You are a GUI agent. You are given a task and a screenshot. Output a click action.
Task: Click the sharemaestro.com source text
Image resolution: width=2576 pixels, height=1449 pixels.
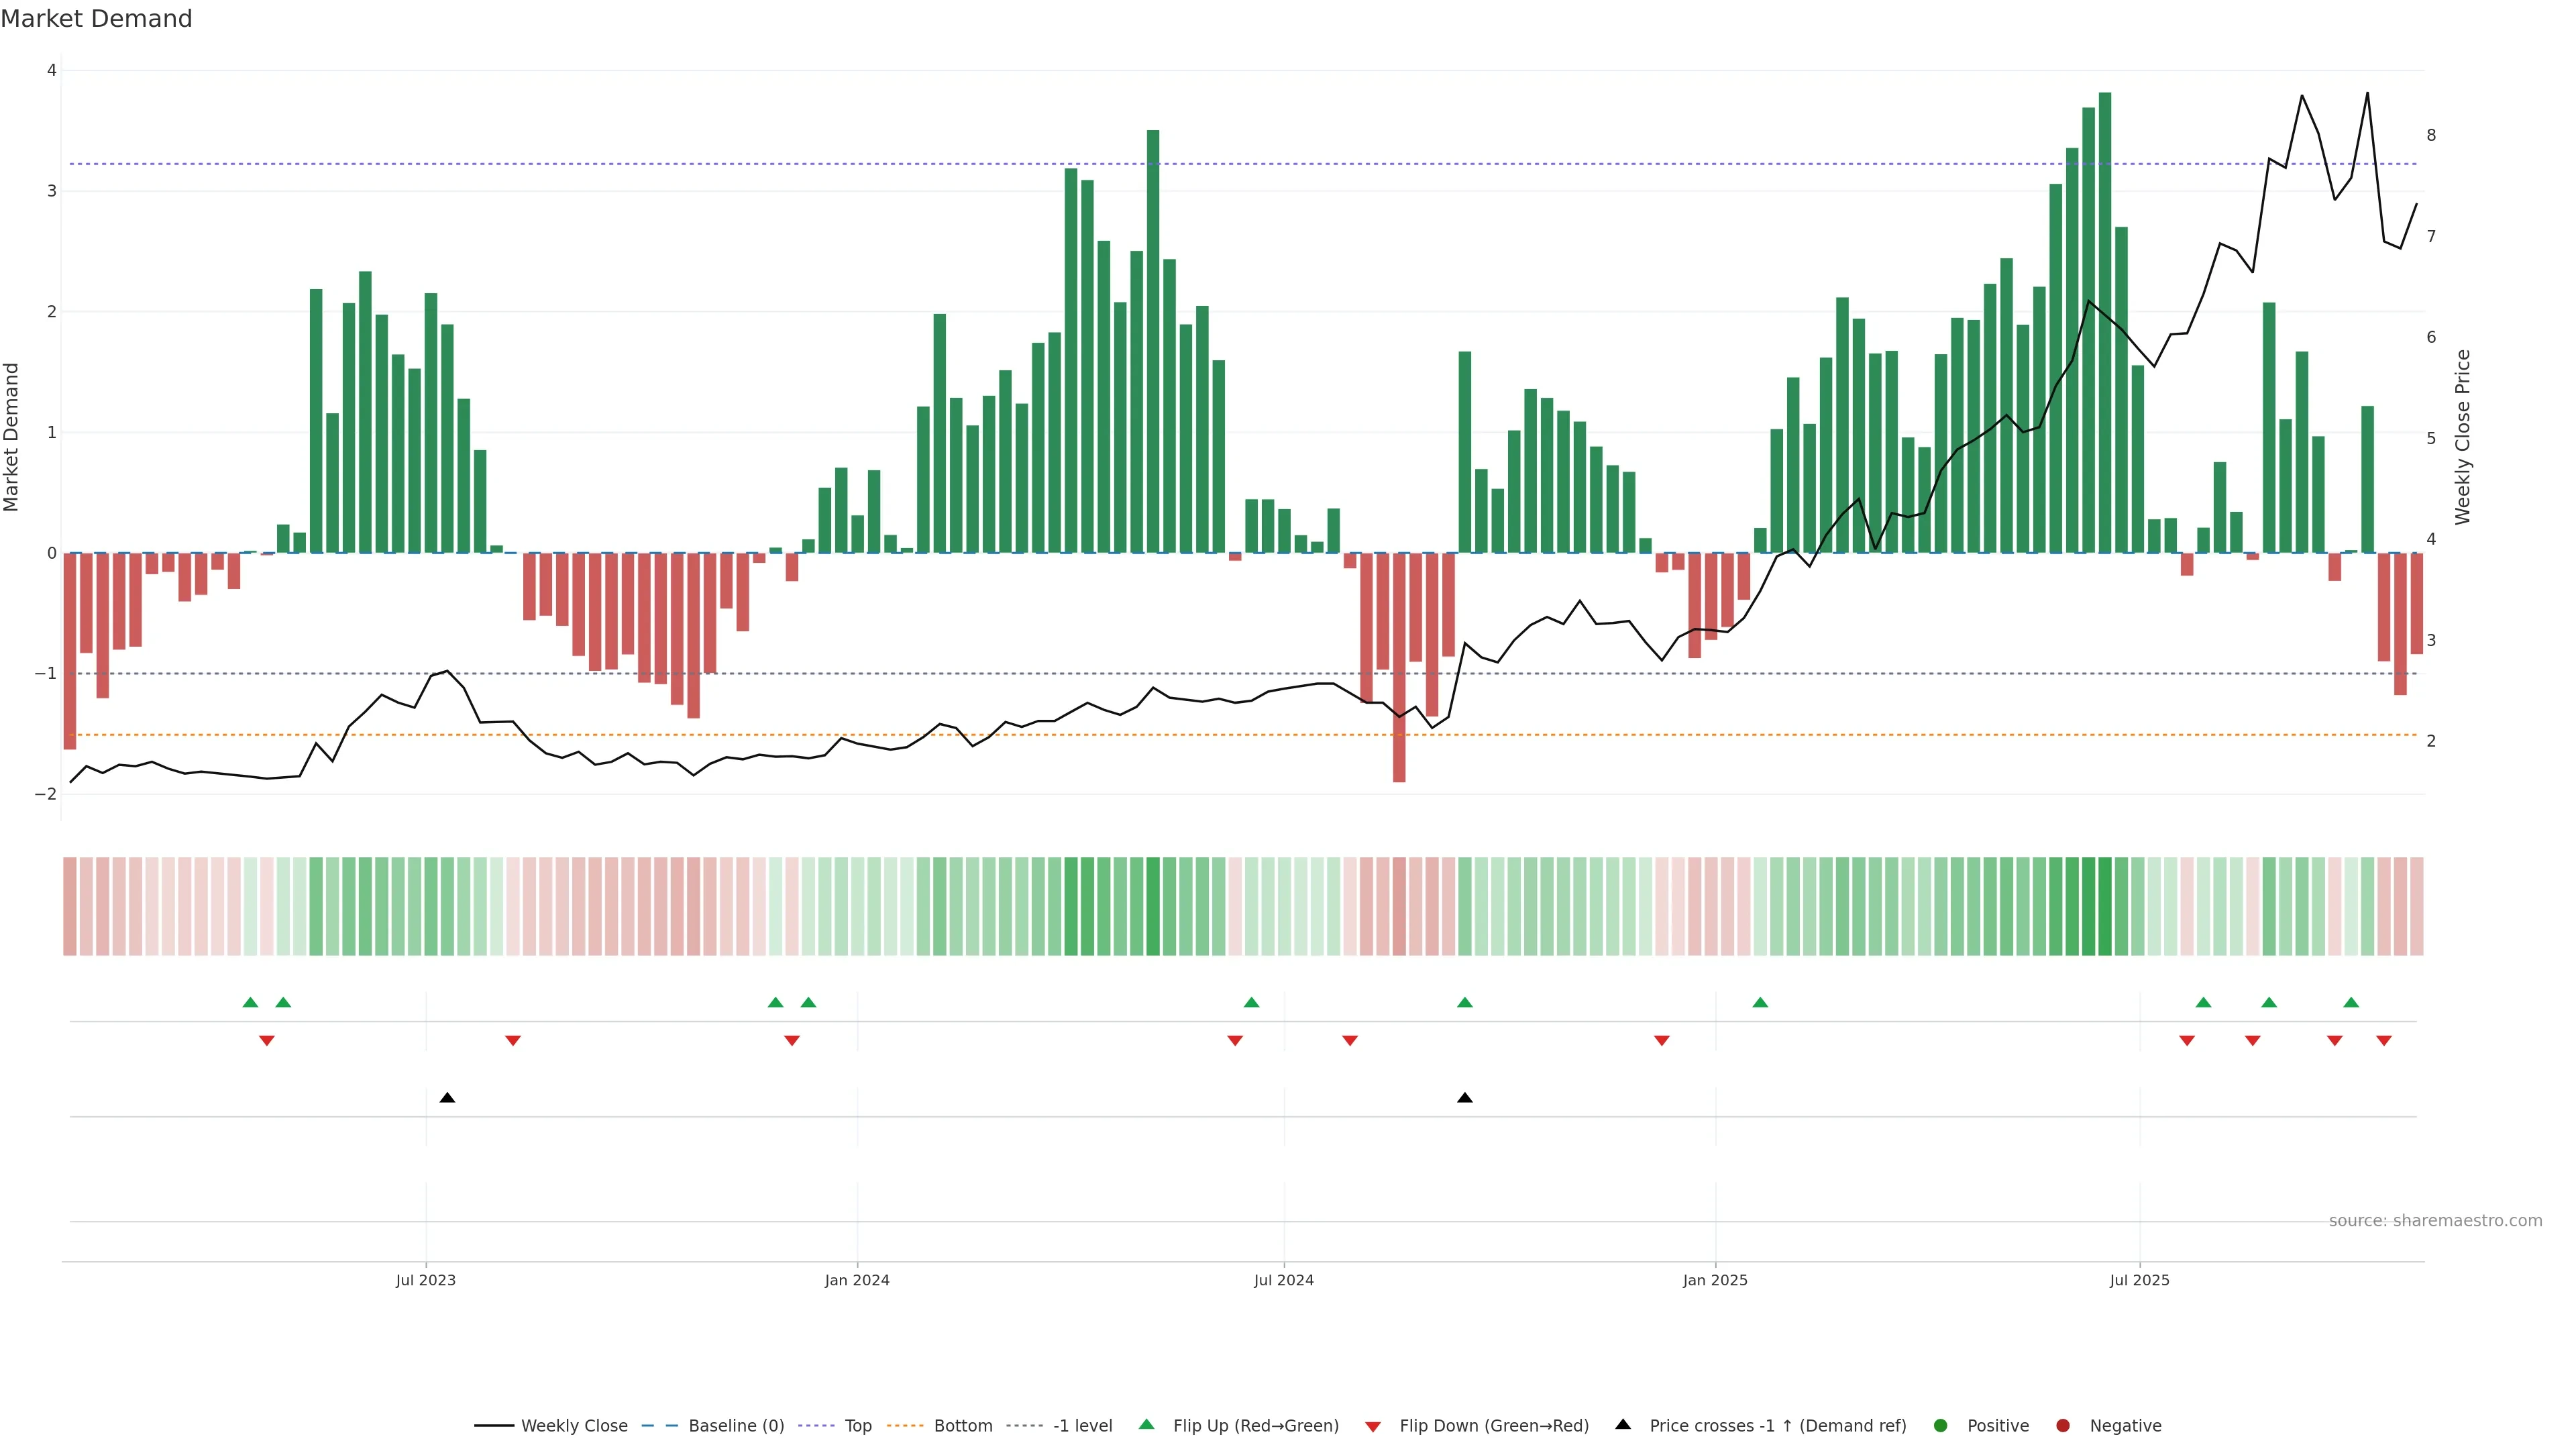click(2435, 1221)
